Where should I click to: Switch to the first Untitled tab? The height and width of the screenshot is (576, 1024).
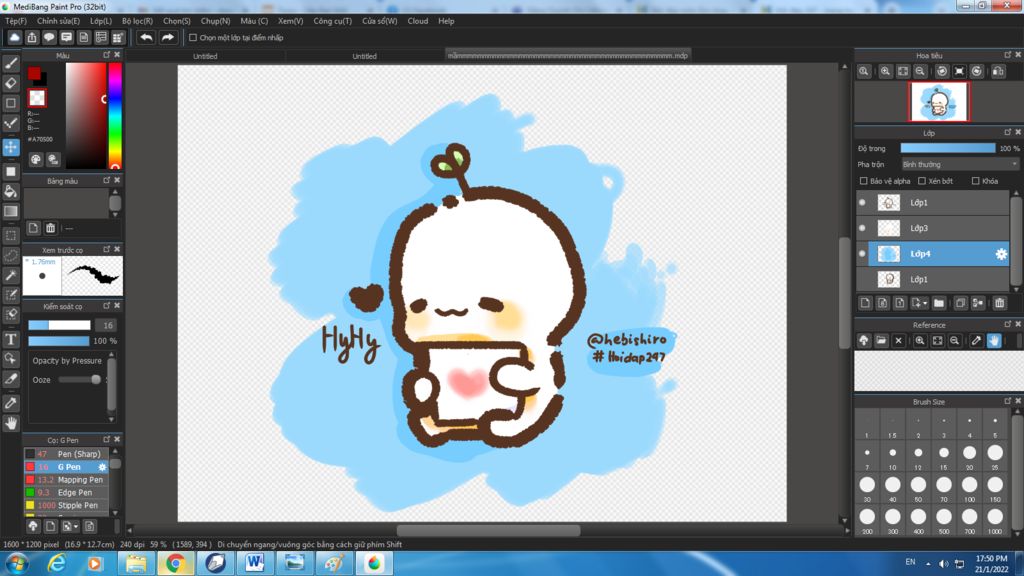[205, 56]
